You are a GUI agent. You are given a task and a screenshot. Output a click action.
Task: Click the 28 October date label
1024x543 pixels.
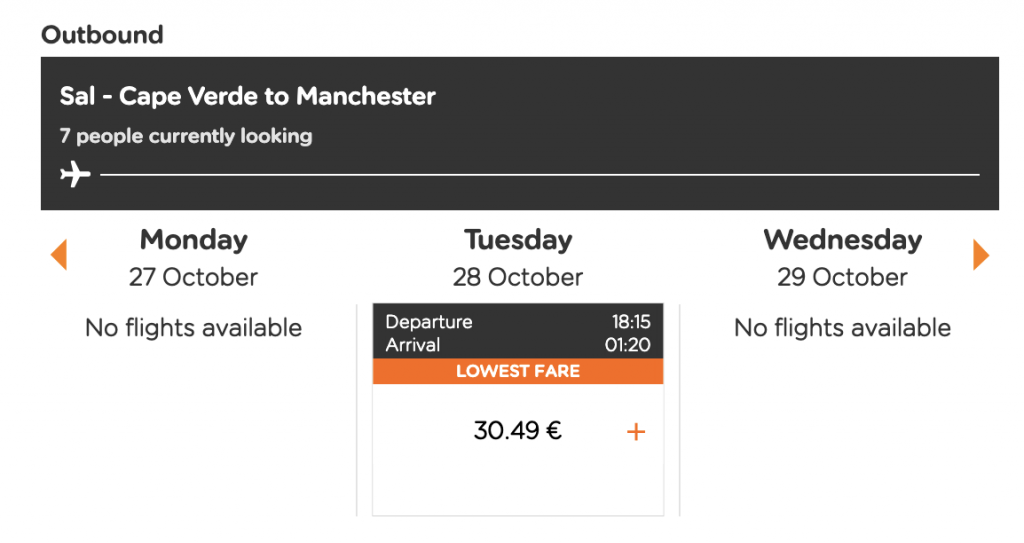tap(518, 277)
